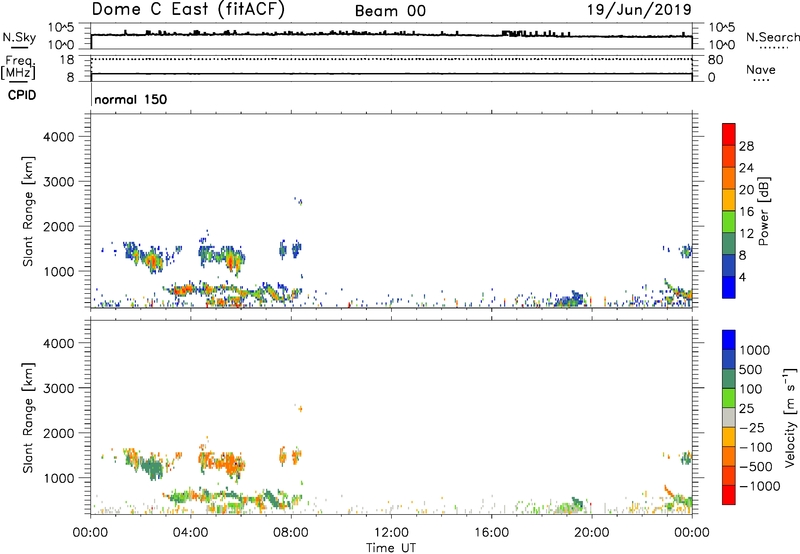The image size is (800, 554).
Task: Click the light green 12–16 dB Power segment
Action: pos(729,222)
